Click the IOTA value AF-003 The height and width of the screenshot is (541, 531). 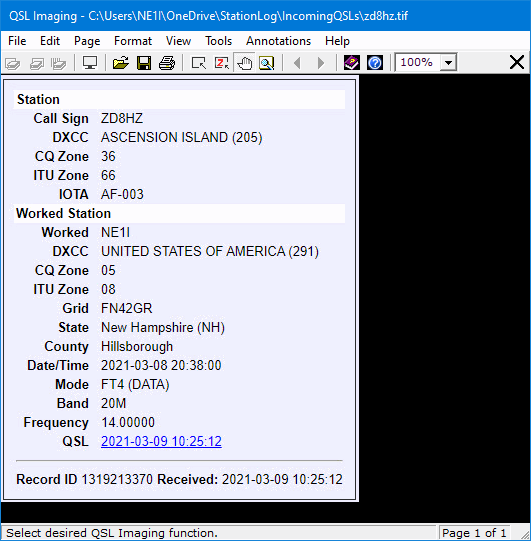pos(122,195)
